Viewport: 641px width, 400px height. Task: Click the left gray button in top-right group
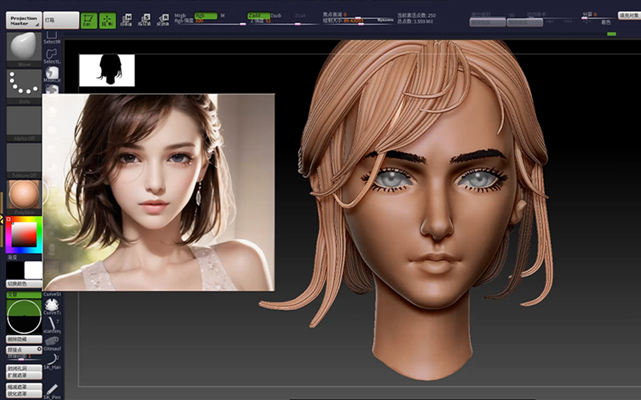pyautogui.click(x=487, y=22)
